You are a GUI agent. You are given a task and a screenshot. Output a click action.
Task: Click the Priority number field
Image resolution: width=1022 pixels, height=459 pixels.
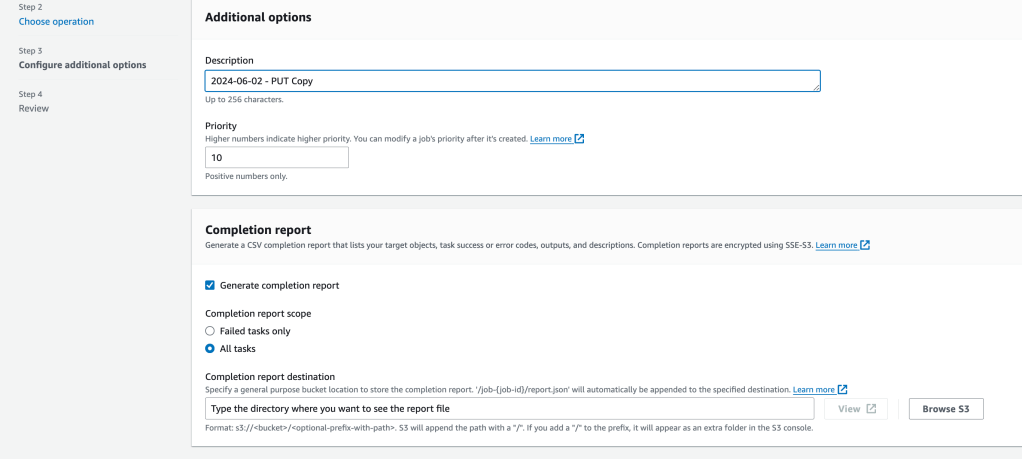click(277, 158)
